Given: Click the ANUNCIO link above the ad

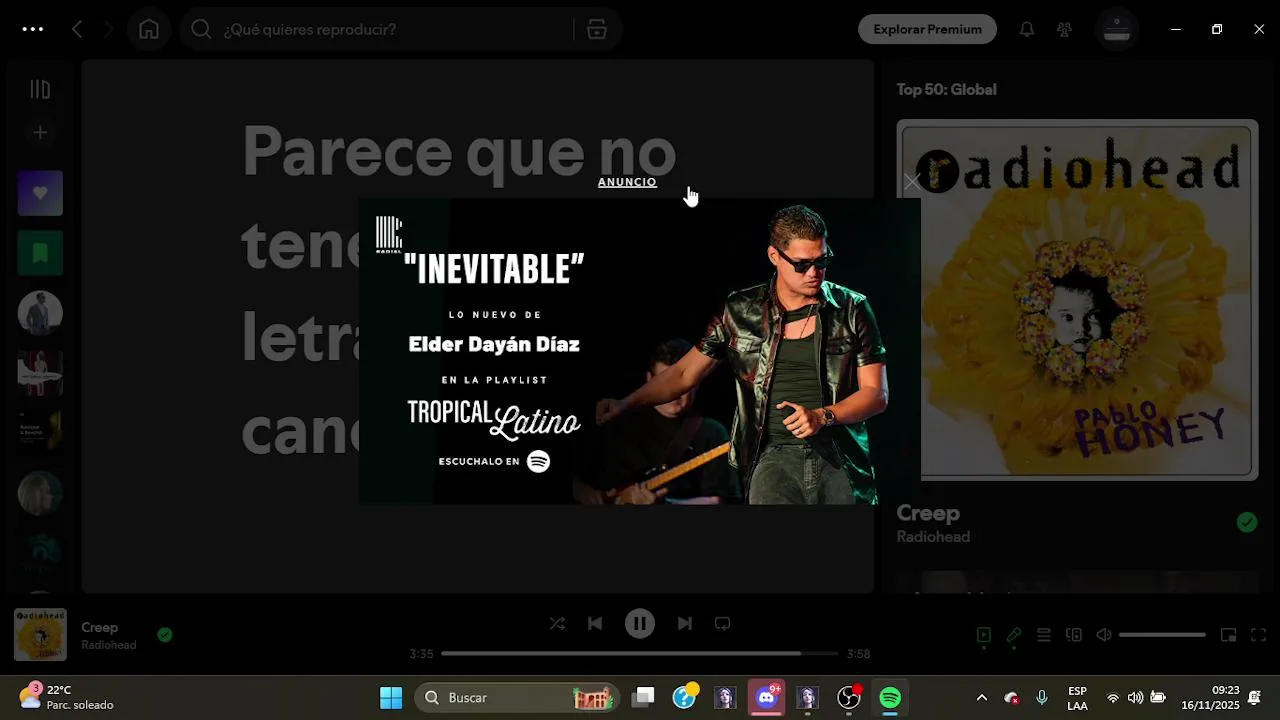Looking at the screenshot, I should [x=627, y=182].
